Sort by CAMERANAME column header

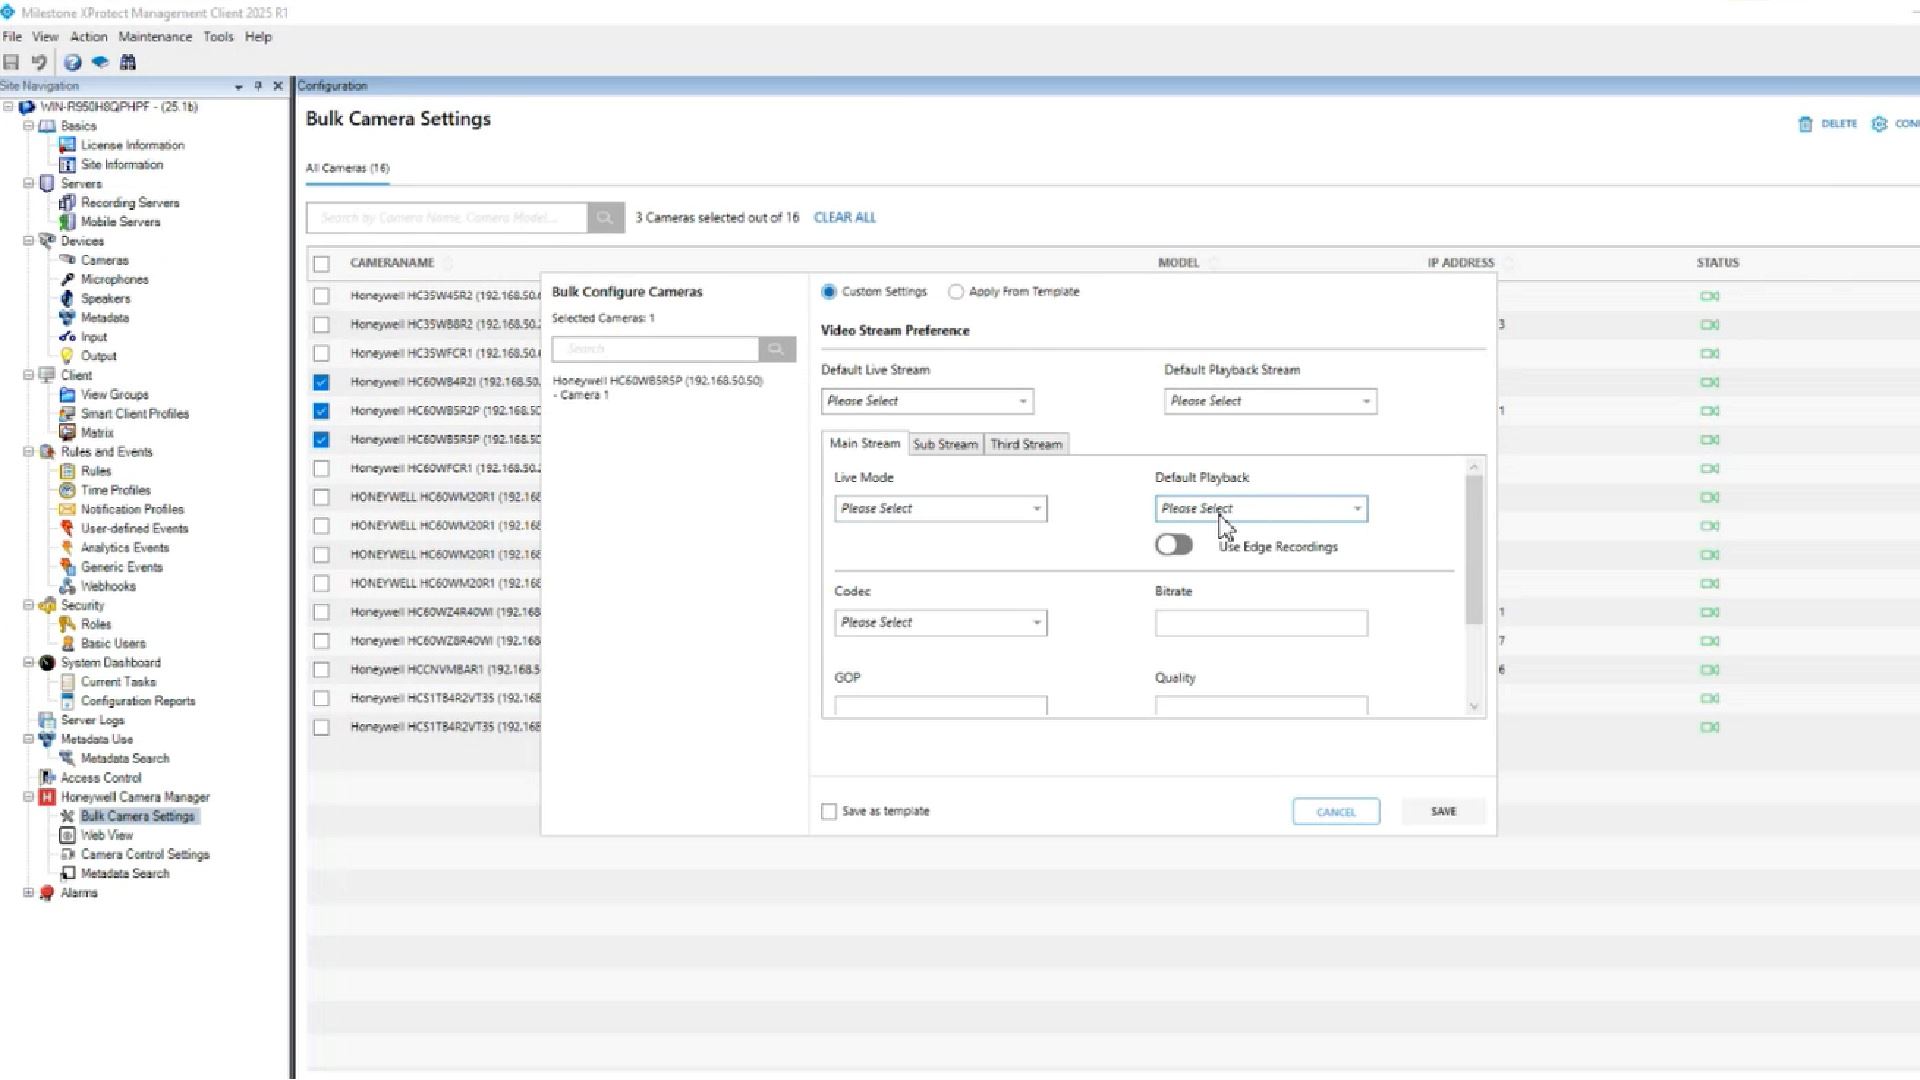click(392, 263)
